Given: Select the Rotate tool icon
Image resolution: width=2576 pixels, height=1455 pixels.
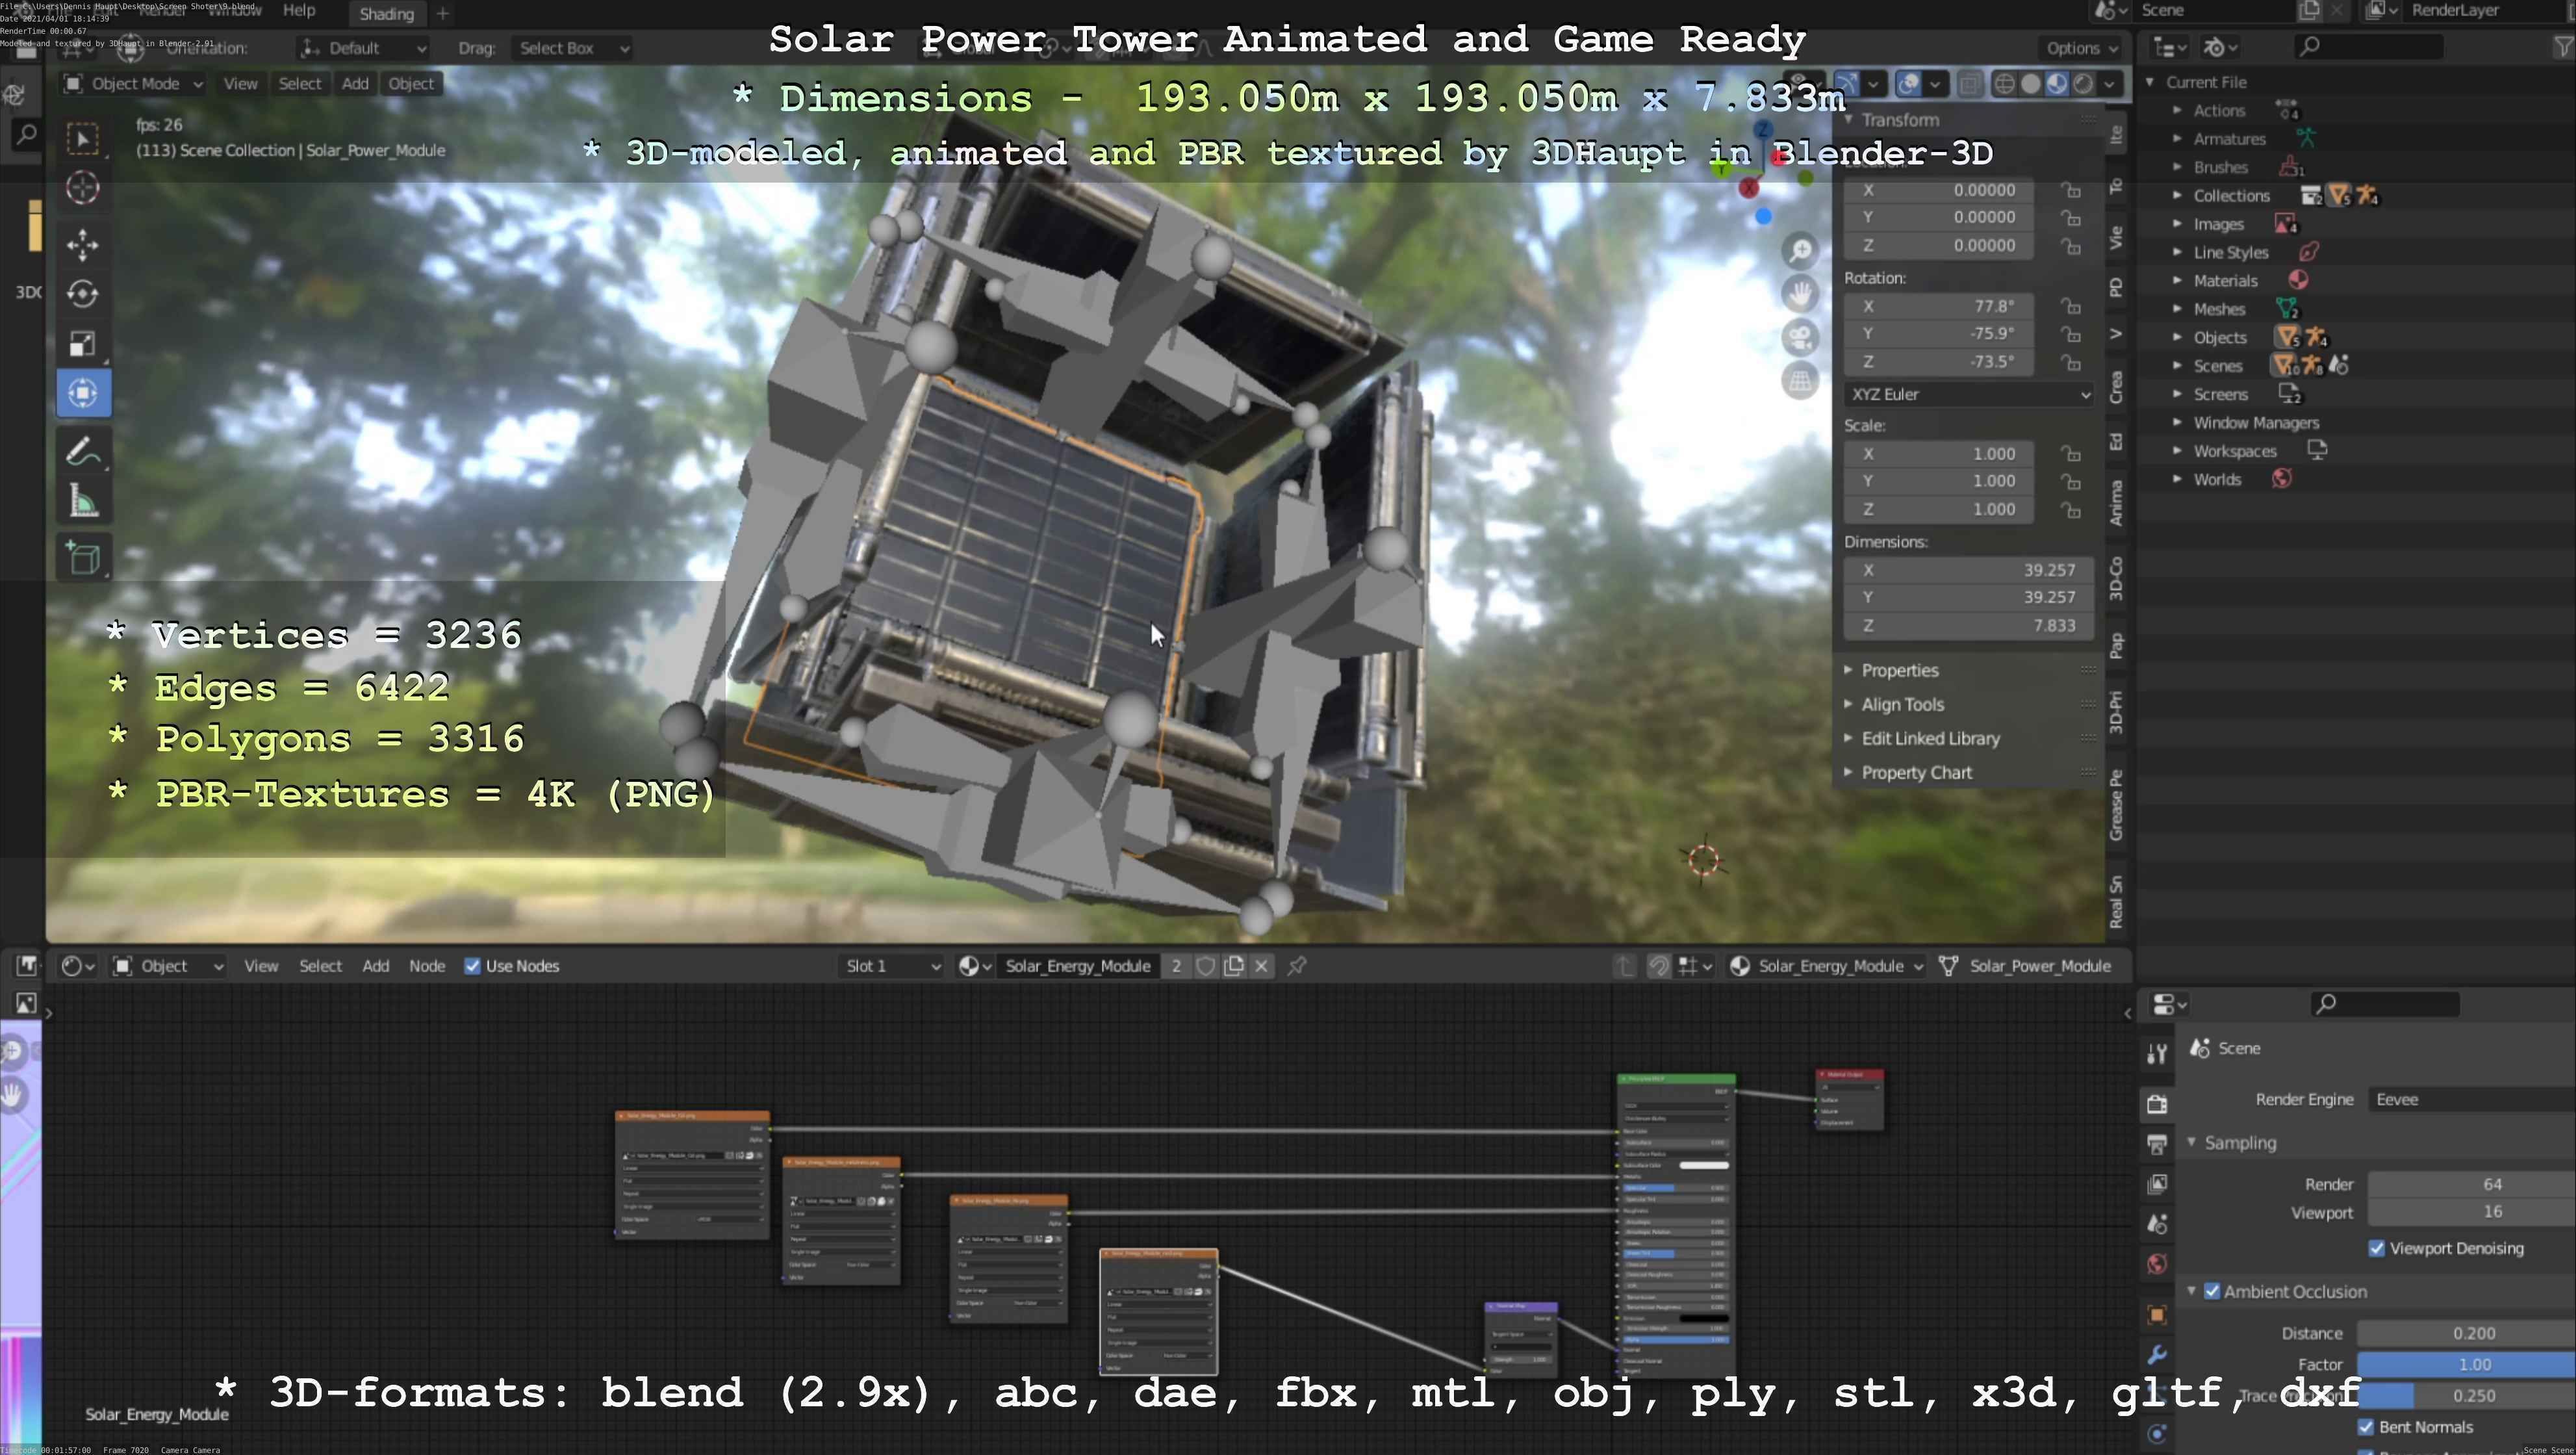Looking at the screenshot, I should pyautogui.click(x=83, y=293).
